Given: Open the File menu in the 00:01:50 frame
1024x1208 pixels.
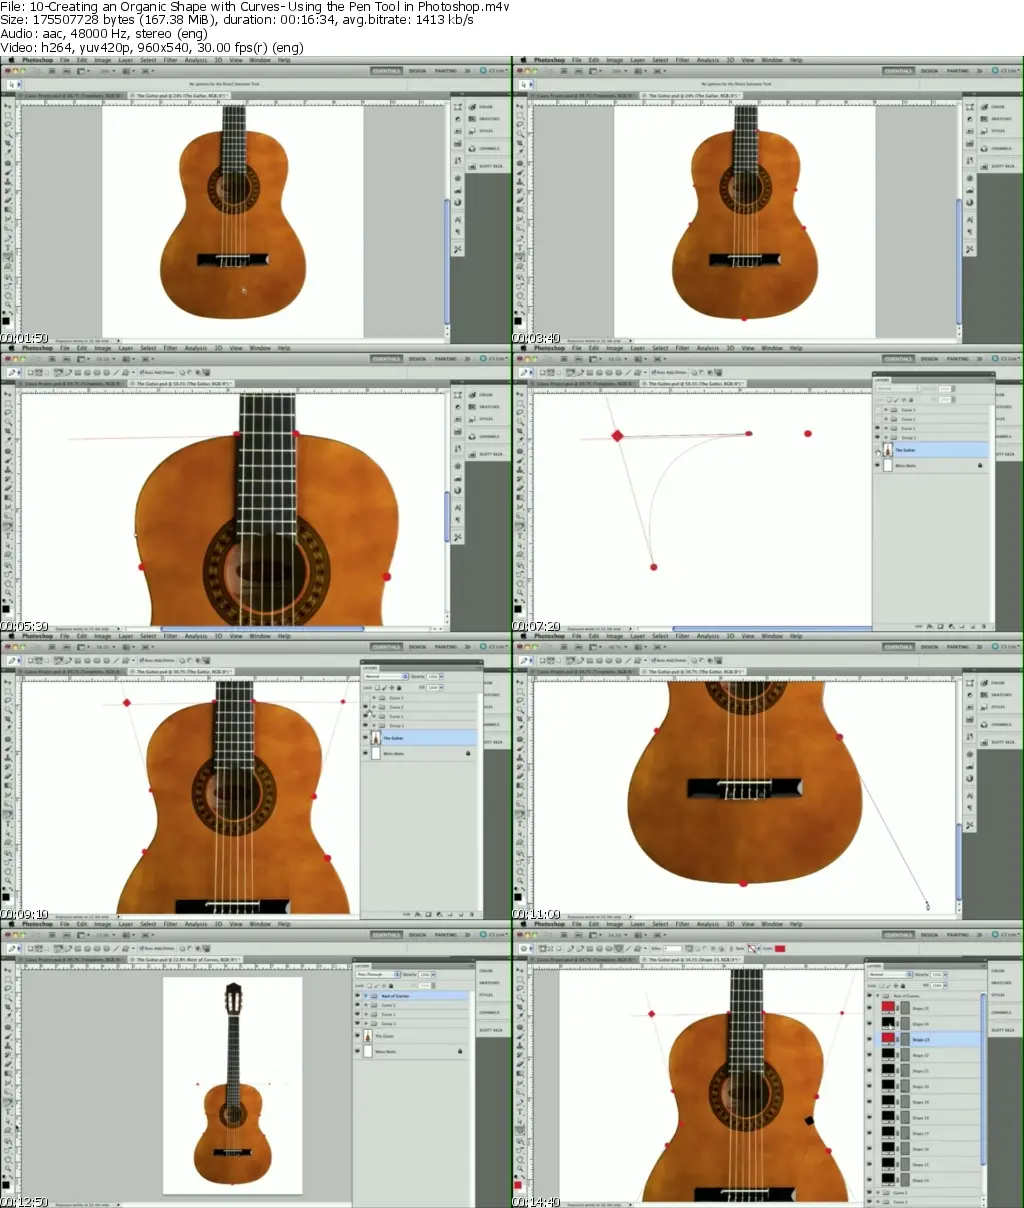Looking at the screenshot, I should point(64,60).
